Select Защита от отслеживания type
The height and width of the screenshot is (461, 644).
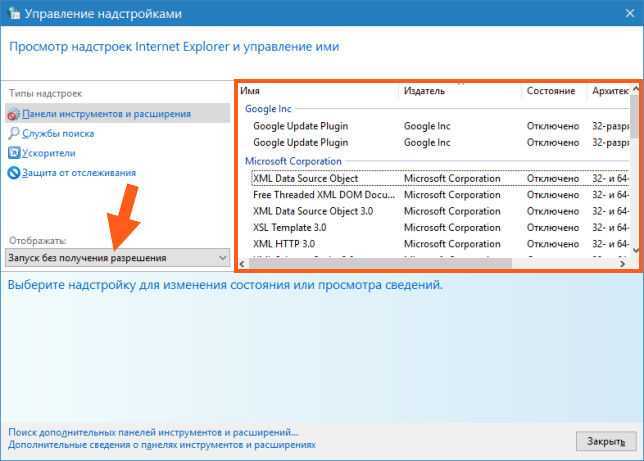79,173
